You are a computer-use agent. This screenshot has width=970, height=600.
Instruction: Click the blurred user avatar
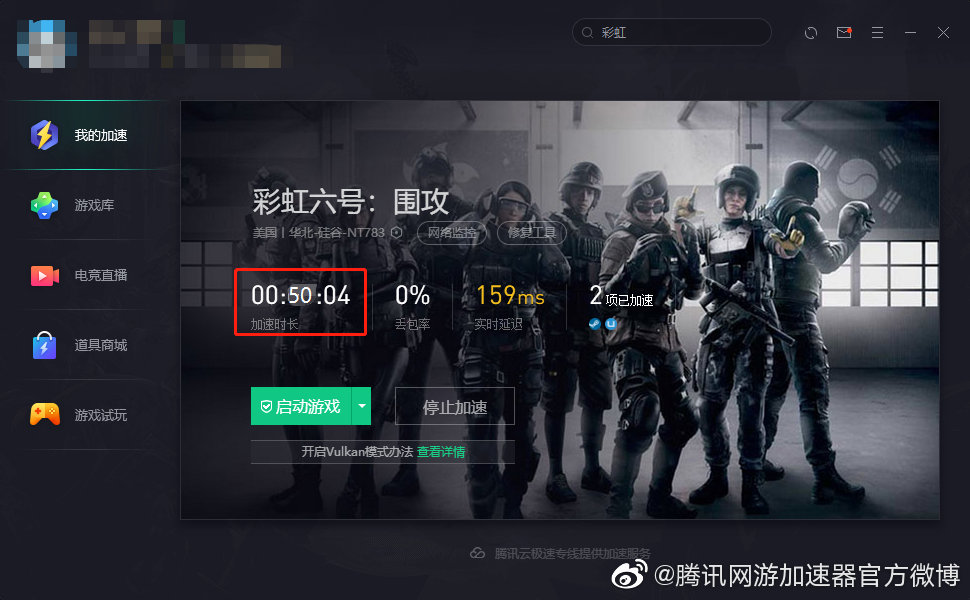click(47, 43)
